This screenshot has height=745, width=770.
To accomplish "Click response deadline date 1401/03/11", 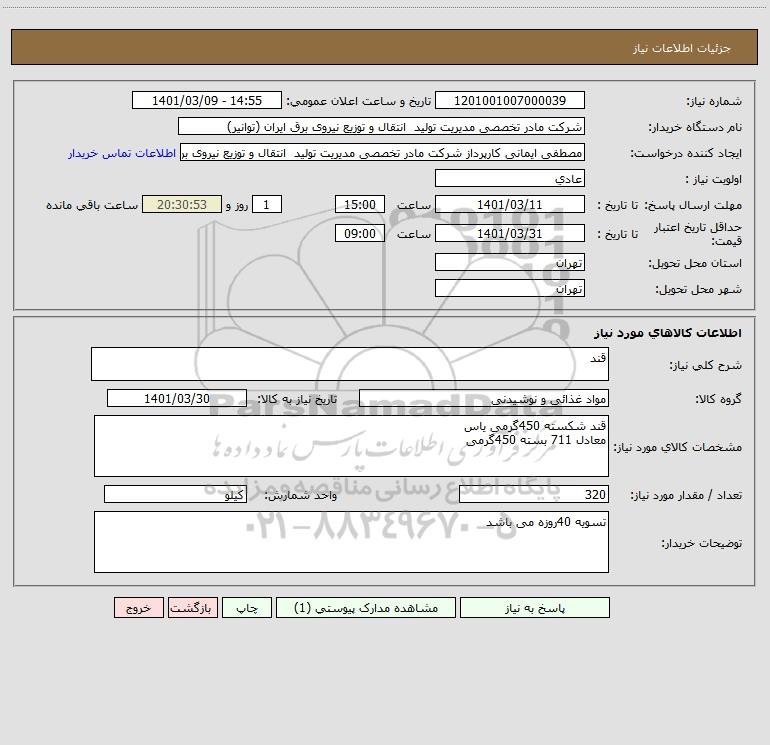I will click(510, 204).
